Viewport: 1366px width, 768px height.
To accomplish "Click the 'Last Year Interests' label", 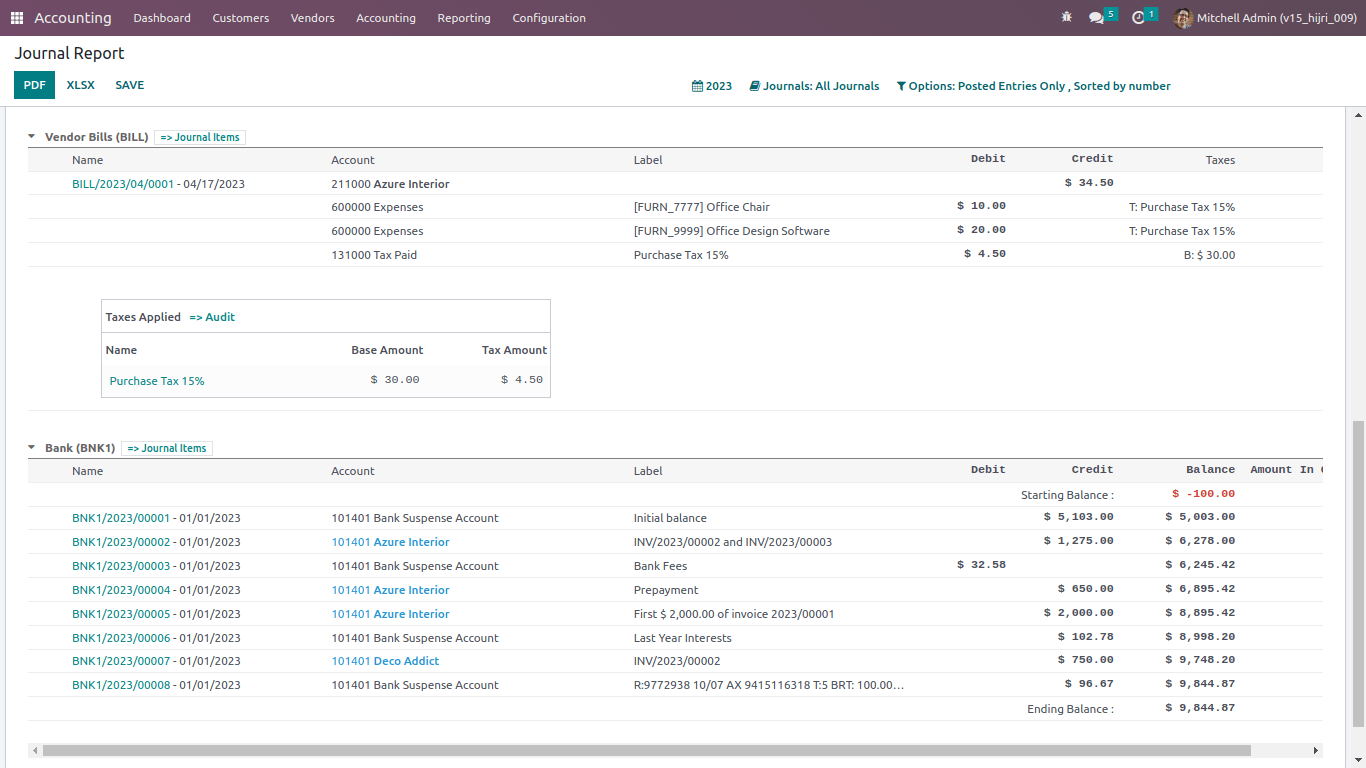I will tap(683, 638).
